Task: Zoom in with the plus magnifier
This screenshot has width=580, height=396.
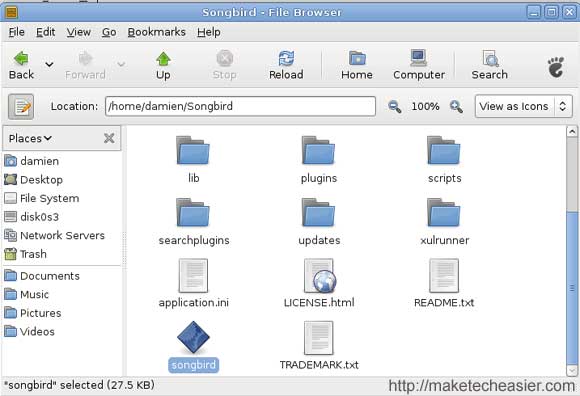Action: coord(456,106)
